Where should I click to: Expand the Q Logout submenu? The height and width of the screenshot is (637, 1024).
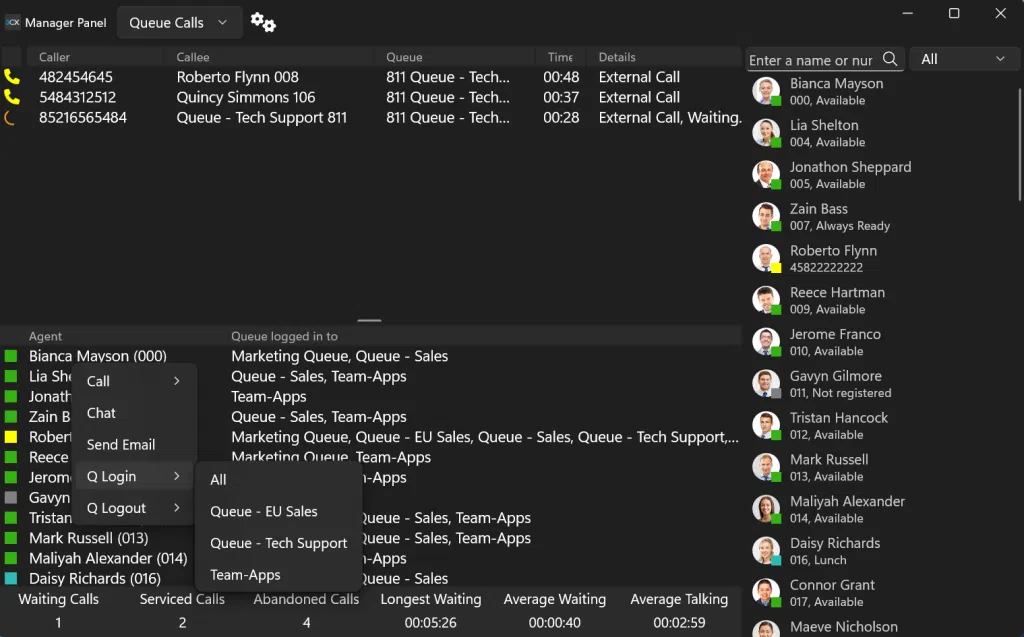(134, 508)
